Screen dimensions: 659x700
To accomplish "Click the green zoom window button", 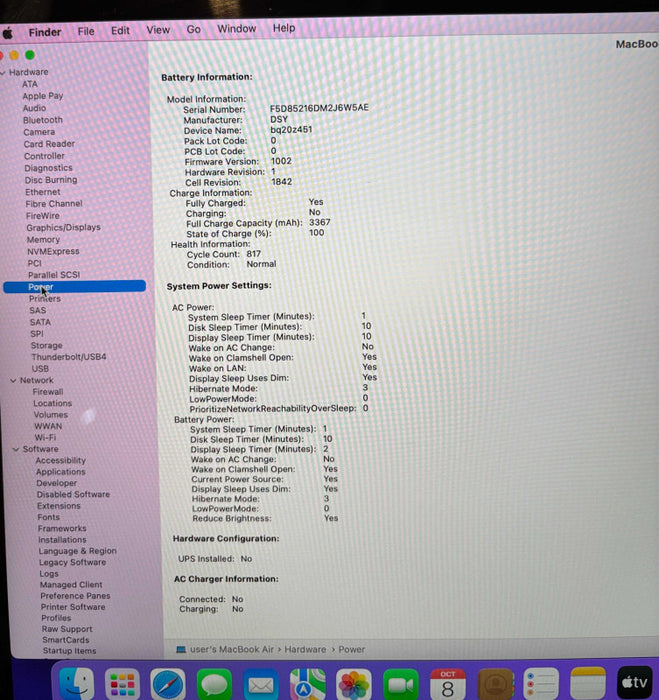I will coord(30,55).
